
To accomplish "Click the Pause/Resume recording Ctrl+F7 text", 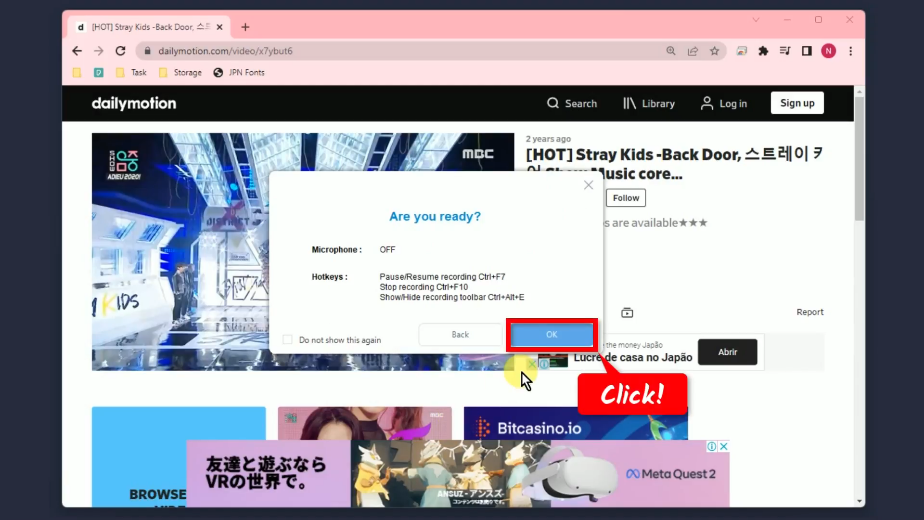I will click(x=443, y=277).
